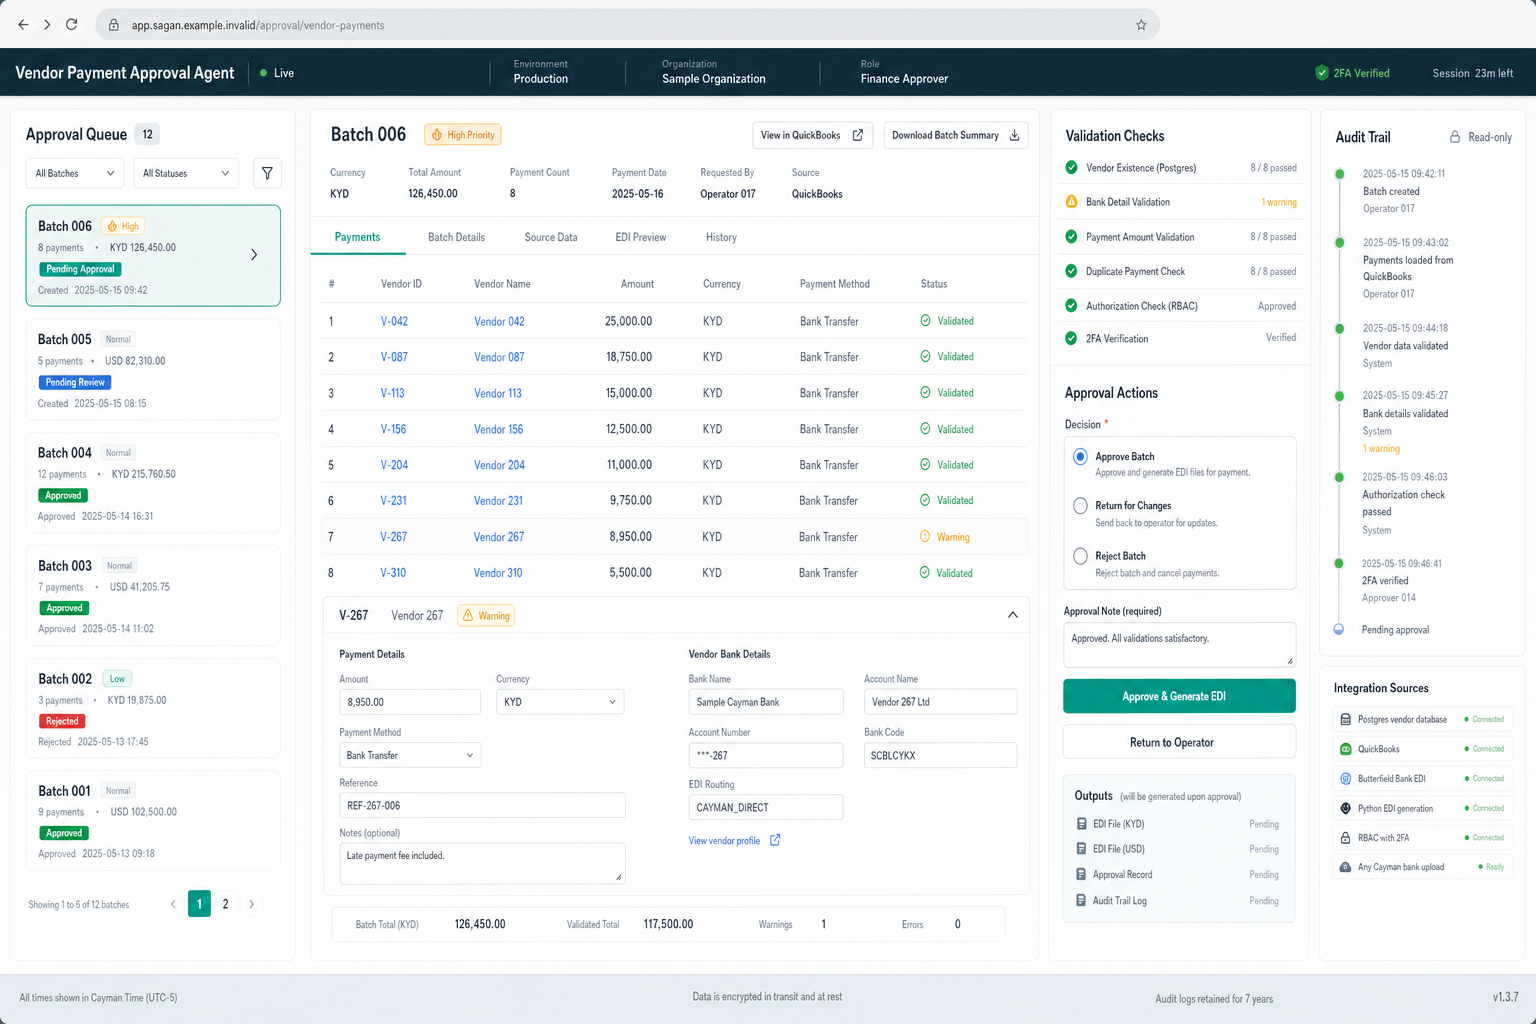The width and height of the screenshot is (1536, 1024).
Task: Click the Amount field showing 8,950.00
Action: click(x=410, y=702)
